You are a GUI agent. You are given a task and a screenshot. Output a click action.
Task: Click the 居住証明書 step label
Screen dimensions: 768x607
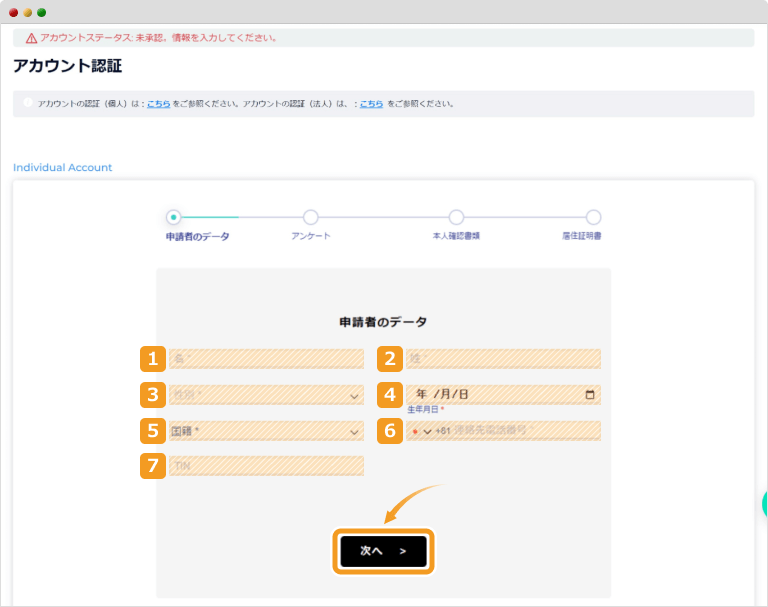(x=581, y=236)
